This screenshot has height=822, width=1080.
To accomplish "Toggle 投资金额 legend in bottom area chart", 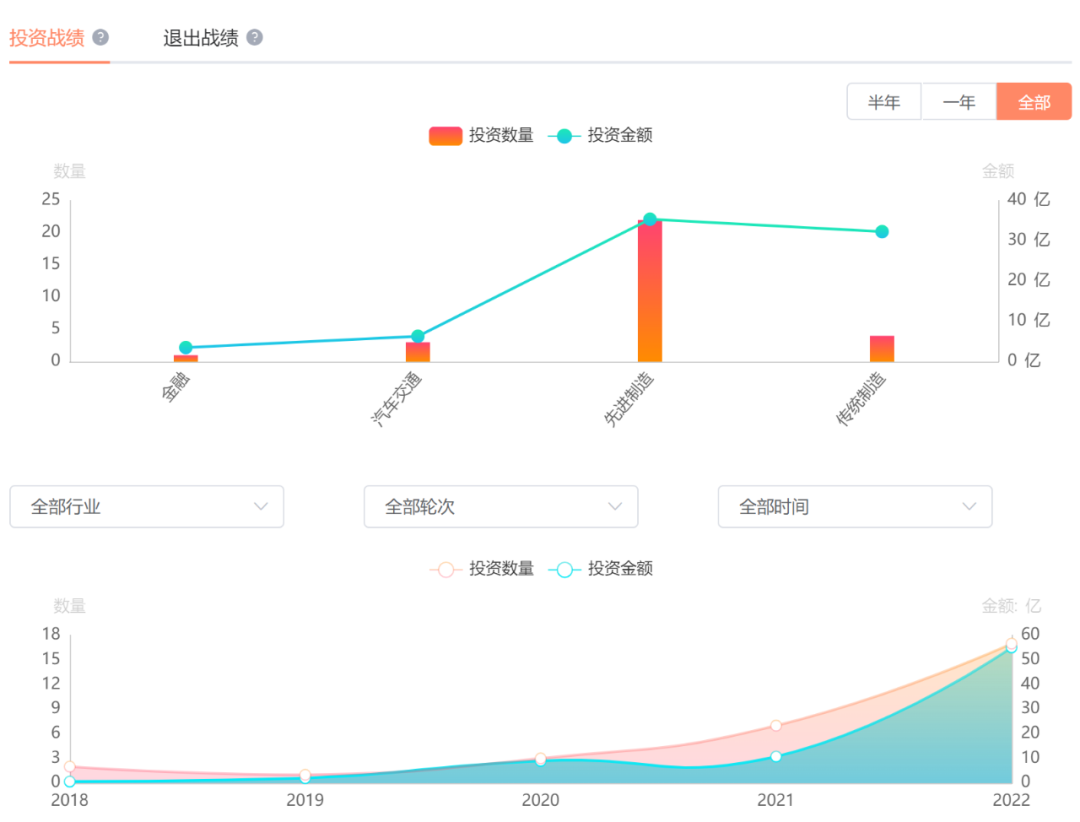I will point(601,569).
